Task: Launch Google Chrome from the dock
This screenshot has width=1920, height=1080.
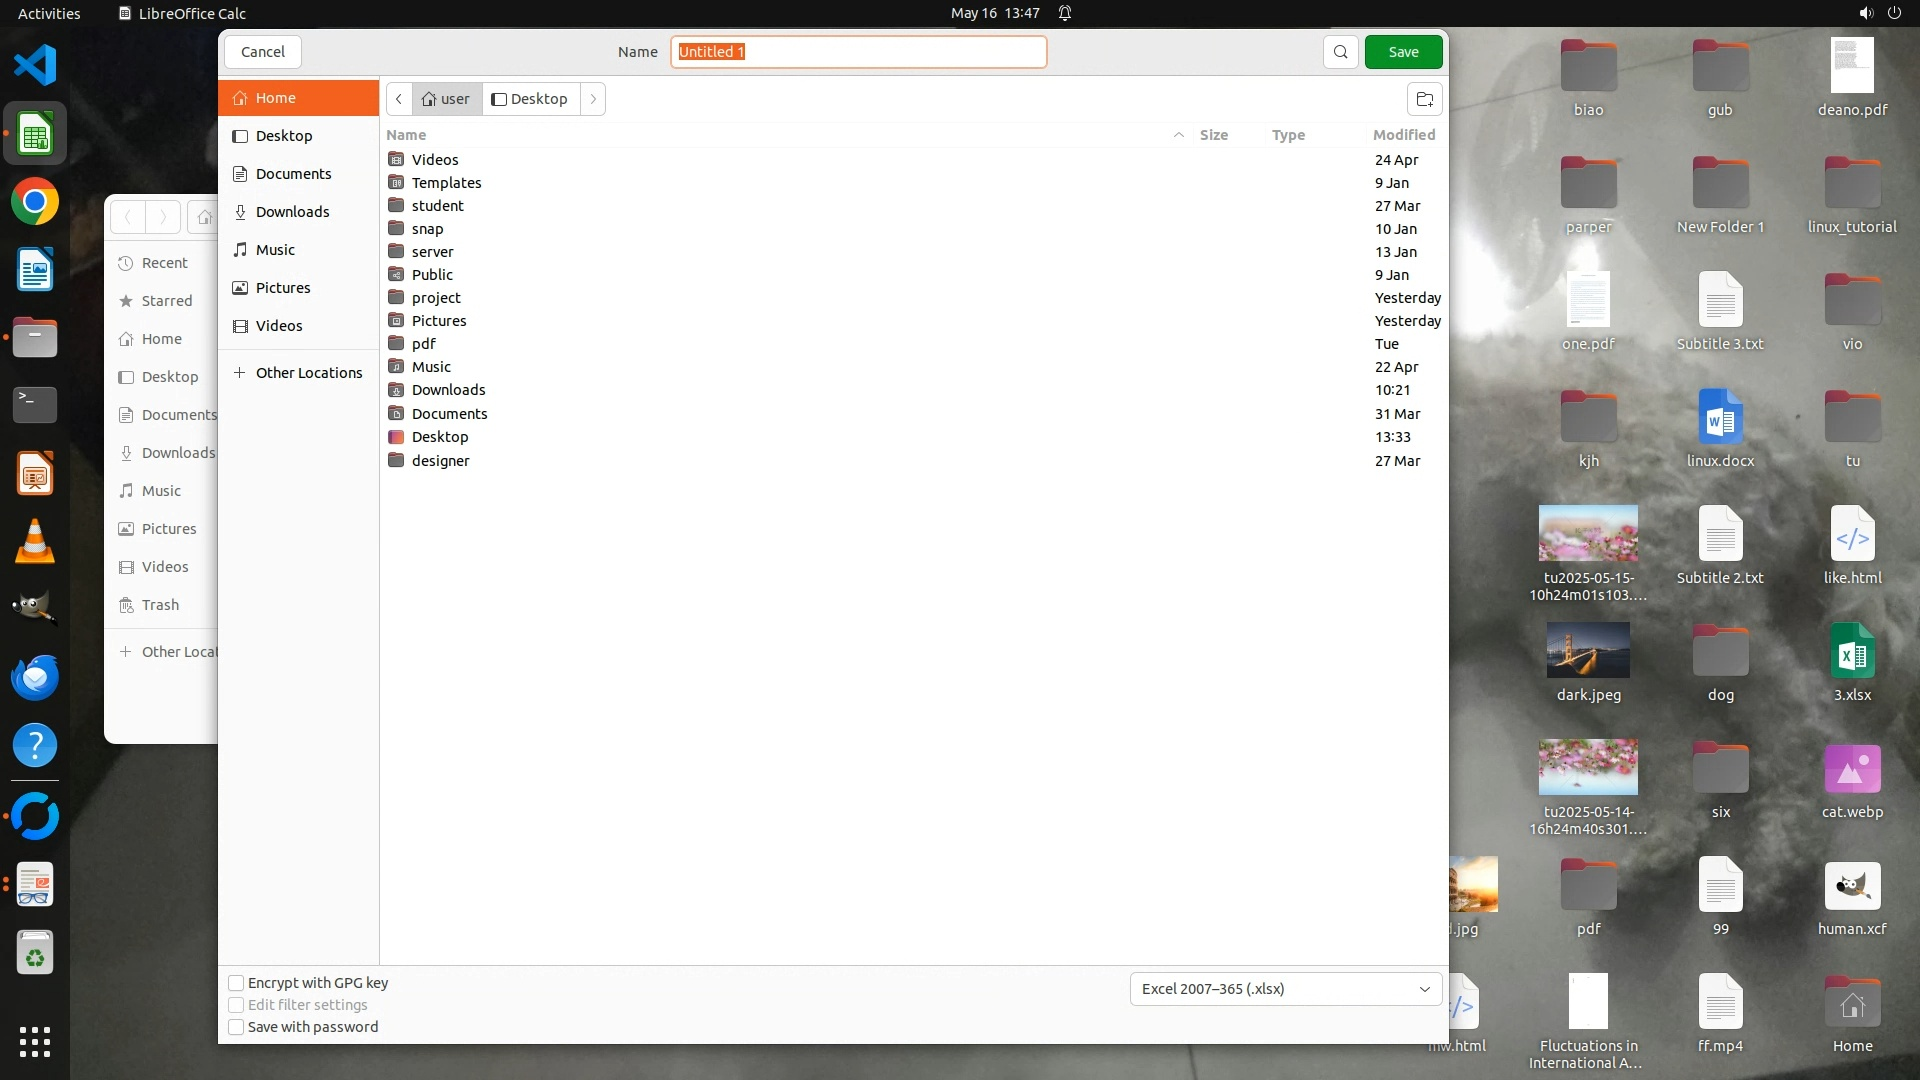Action: (35, 202)
